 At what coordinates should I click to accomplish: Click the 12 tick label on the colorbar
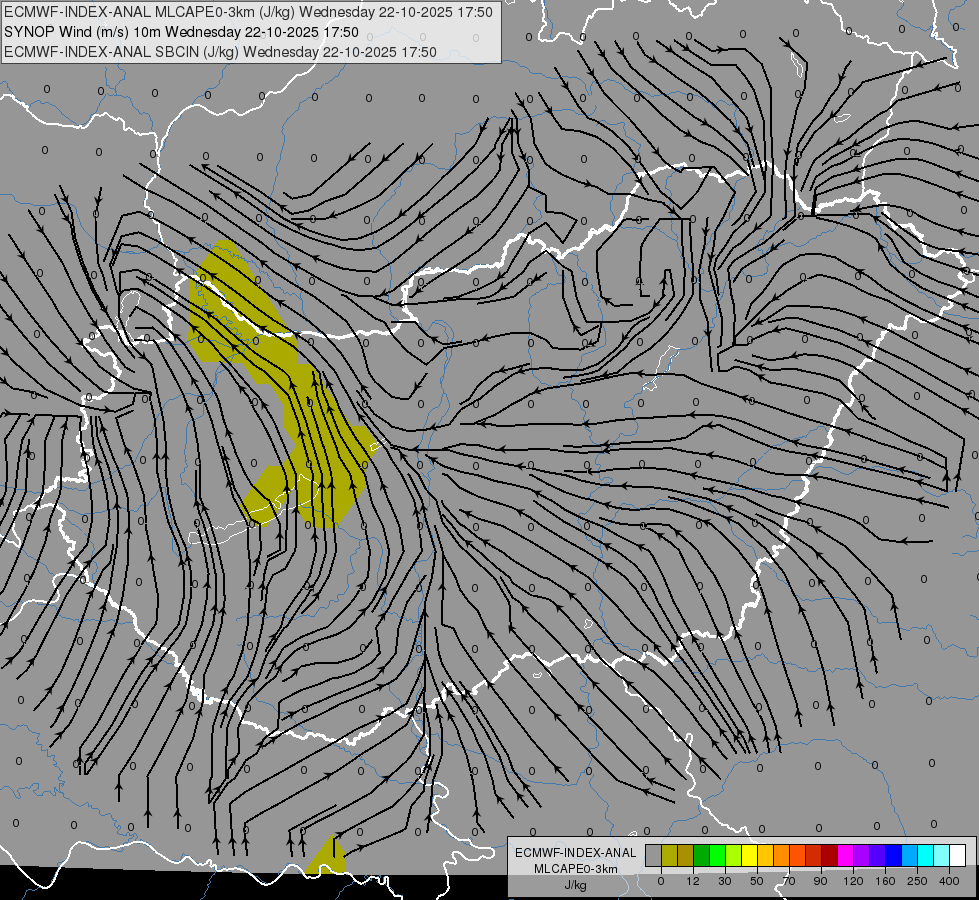pyautogui.click(x=693, y=881)
